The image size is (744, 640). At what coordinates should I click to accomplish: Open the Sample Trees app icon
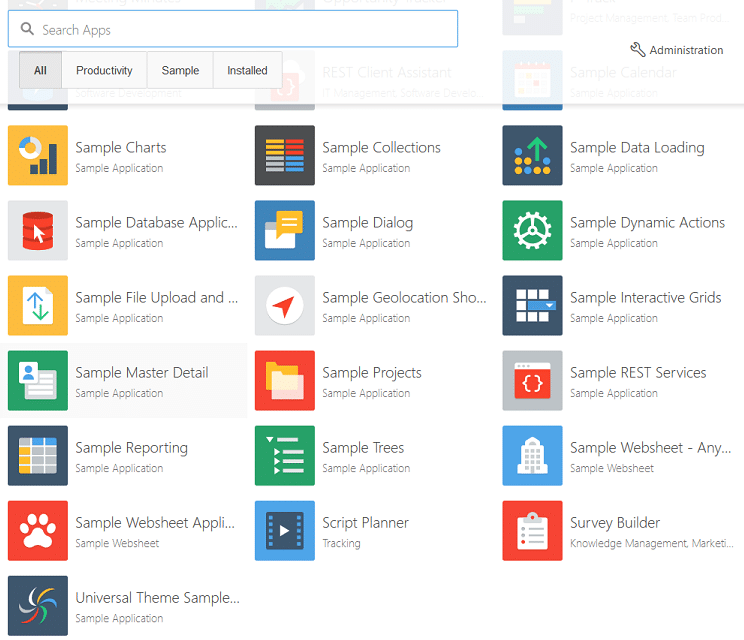pyautogui.click(x=285, y=455)
